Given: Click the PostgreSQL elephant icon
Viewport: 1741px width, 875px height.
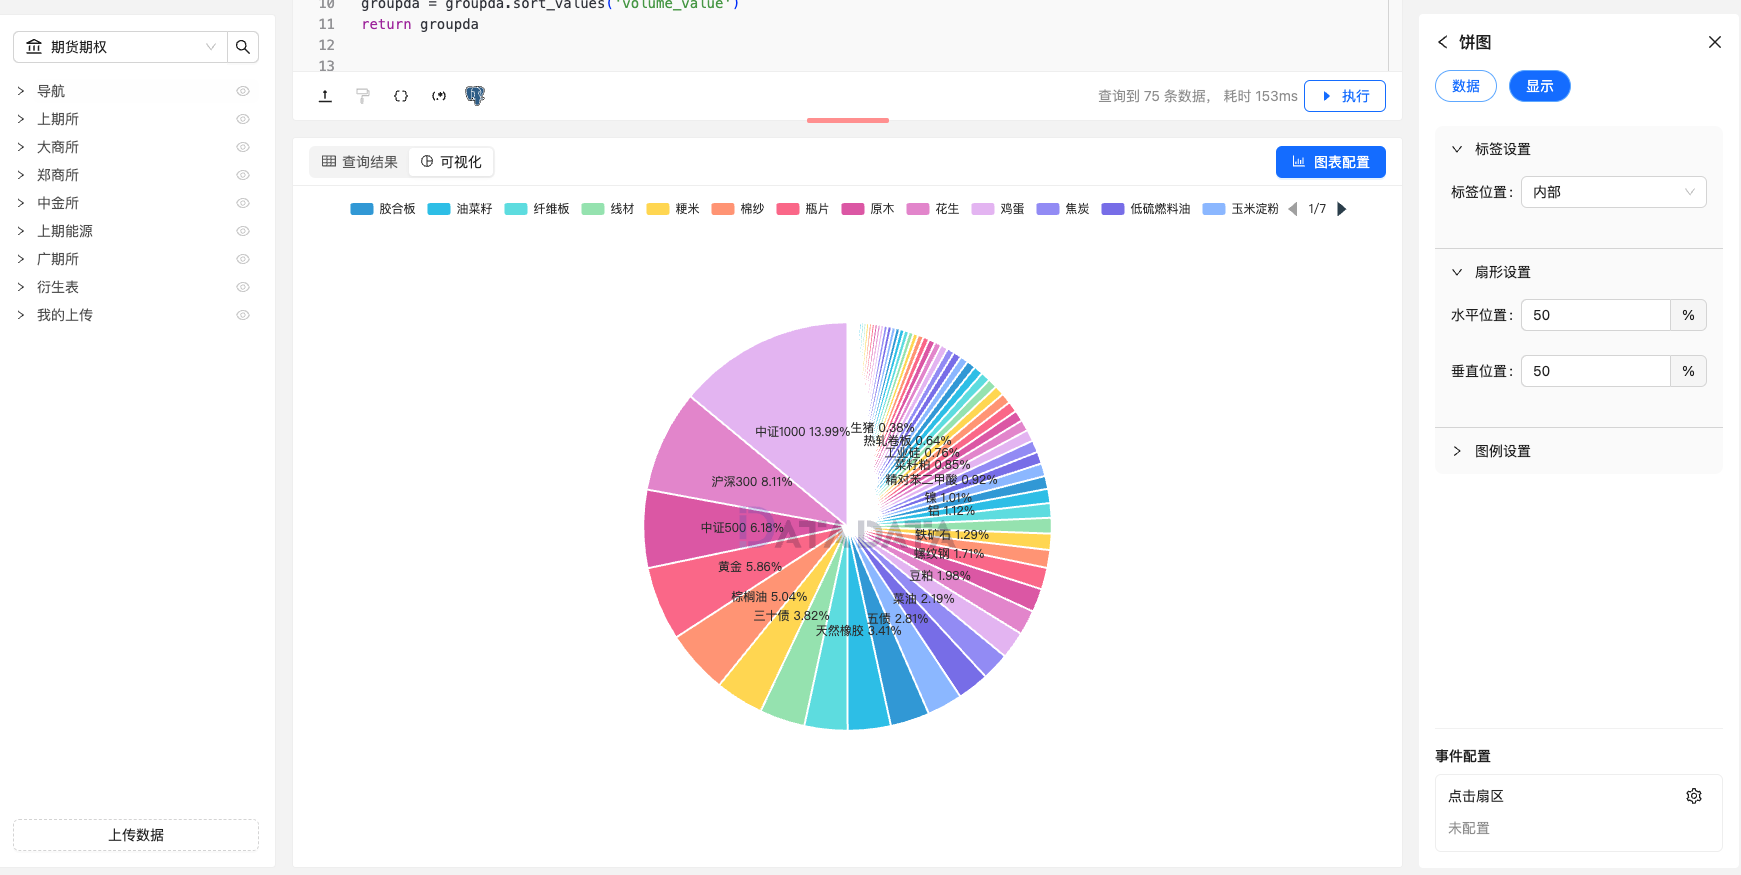Looking at the screenshot, I should (x=475, y=96).
